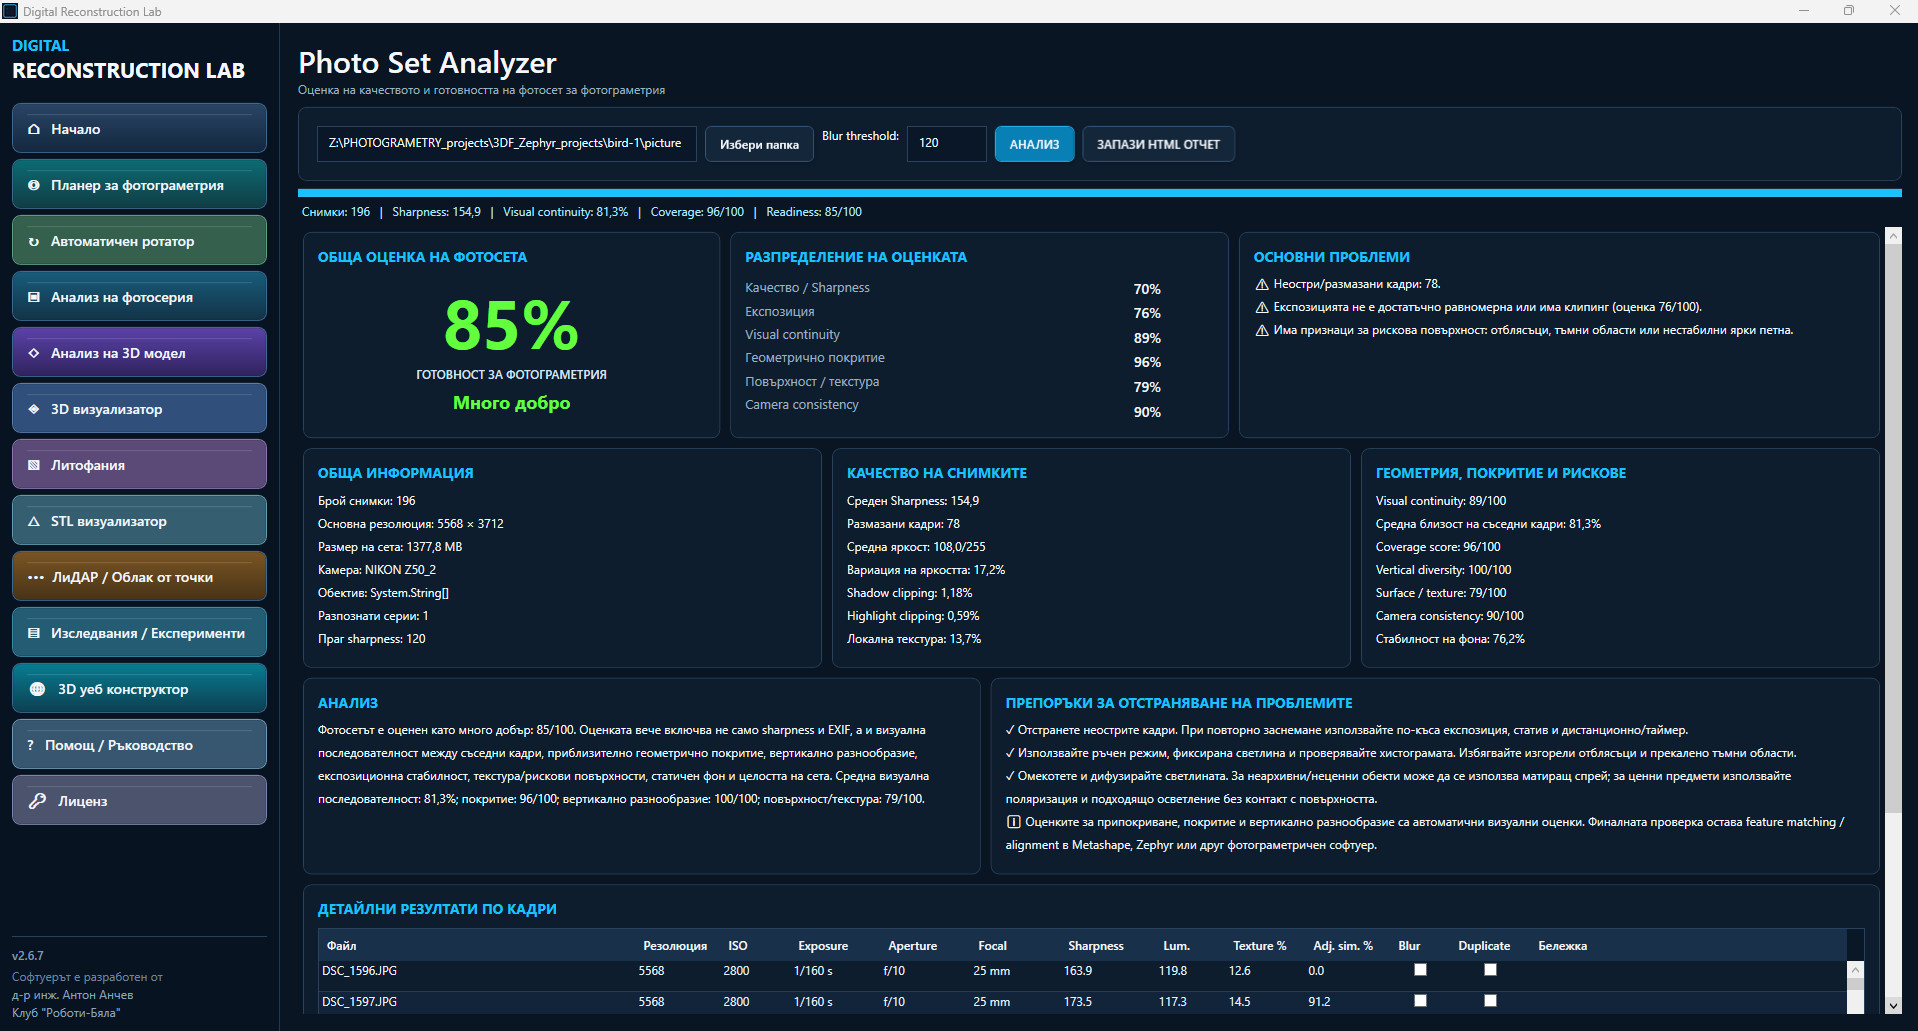Click the results table scrollbar up arrow
This screenshot has width=1918, height=1031.
tap(1855, 970)
